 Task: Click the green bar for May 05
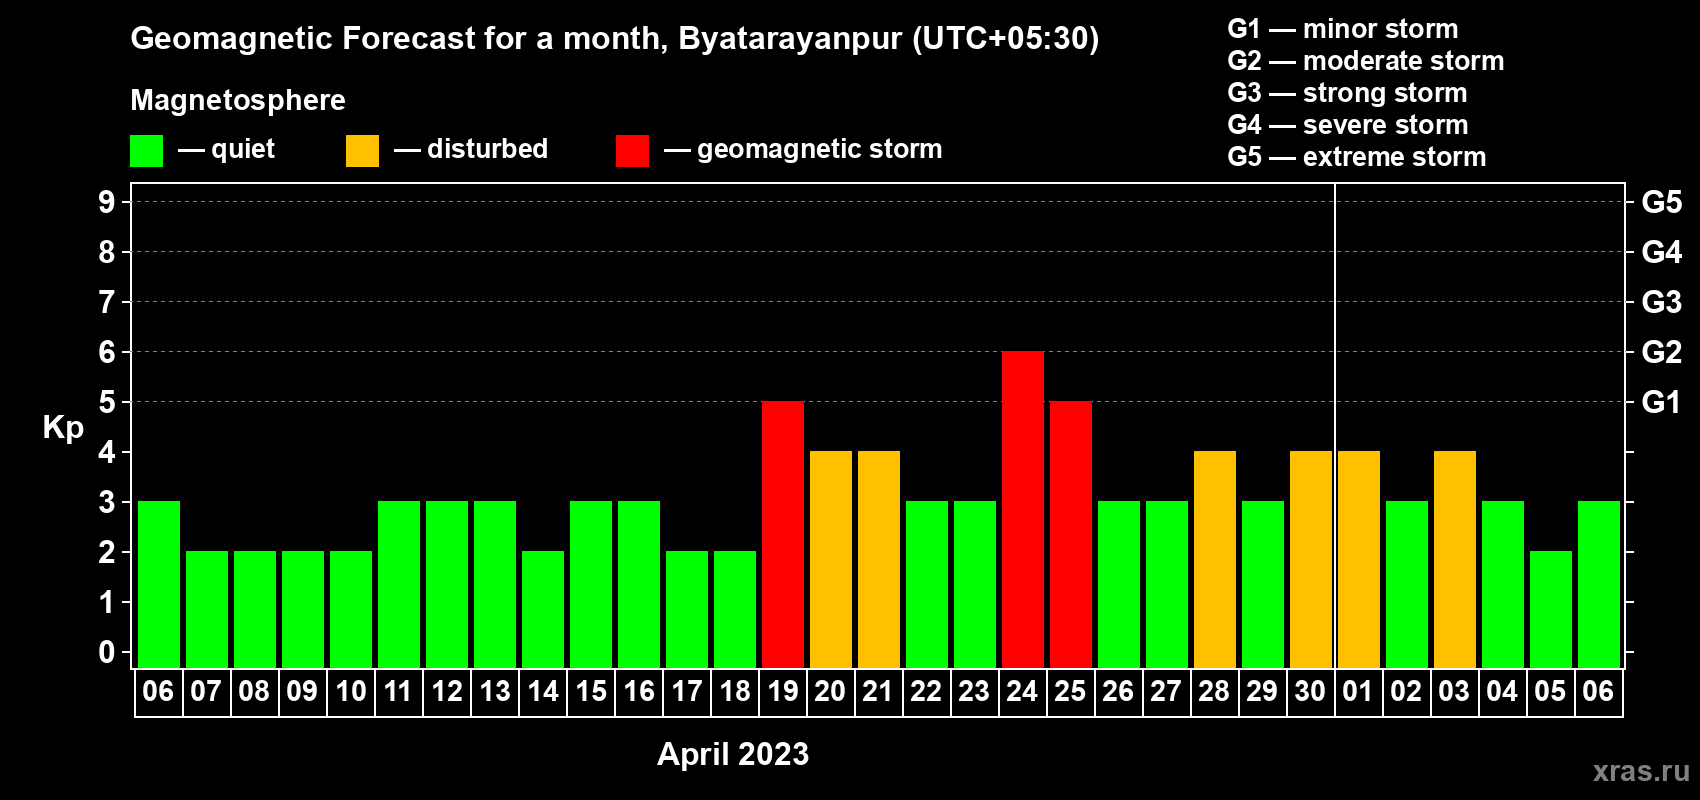pos(1551,610)
